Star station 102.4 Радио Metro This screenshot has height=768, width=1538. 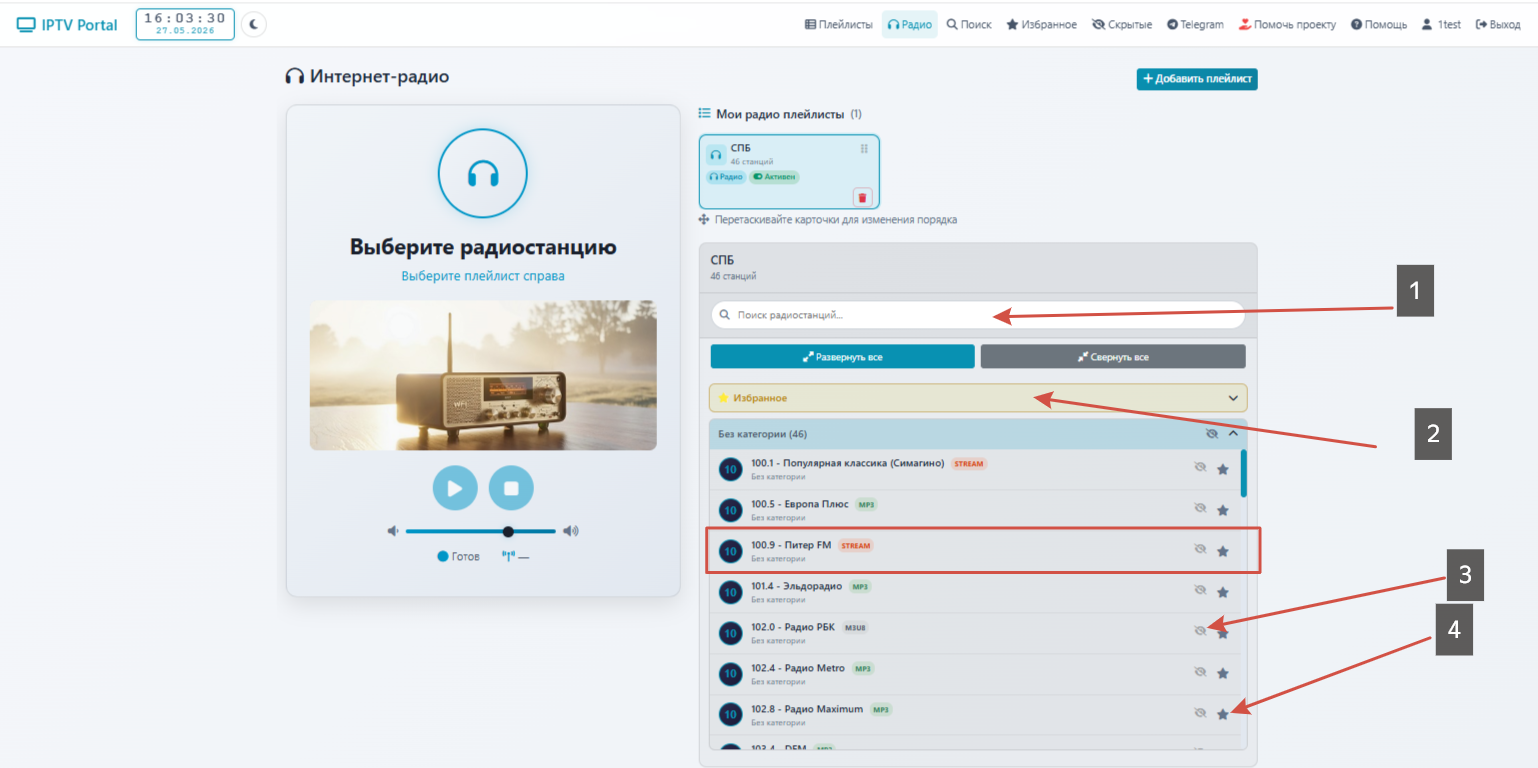pyautogui.click(x=1222, y=674)
